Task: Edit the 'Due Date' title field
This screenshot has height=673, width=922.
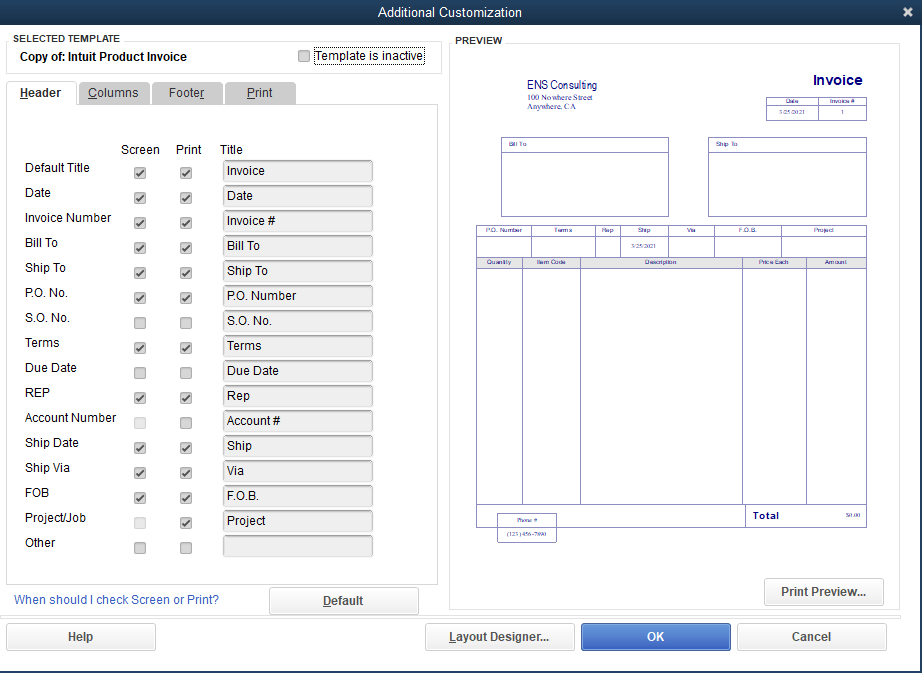Action: [298, 371]
